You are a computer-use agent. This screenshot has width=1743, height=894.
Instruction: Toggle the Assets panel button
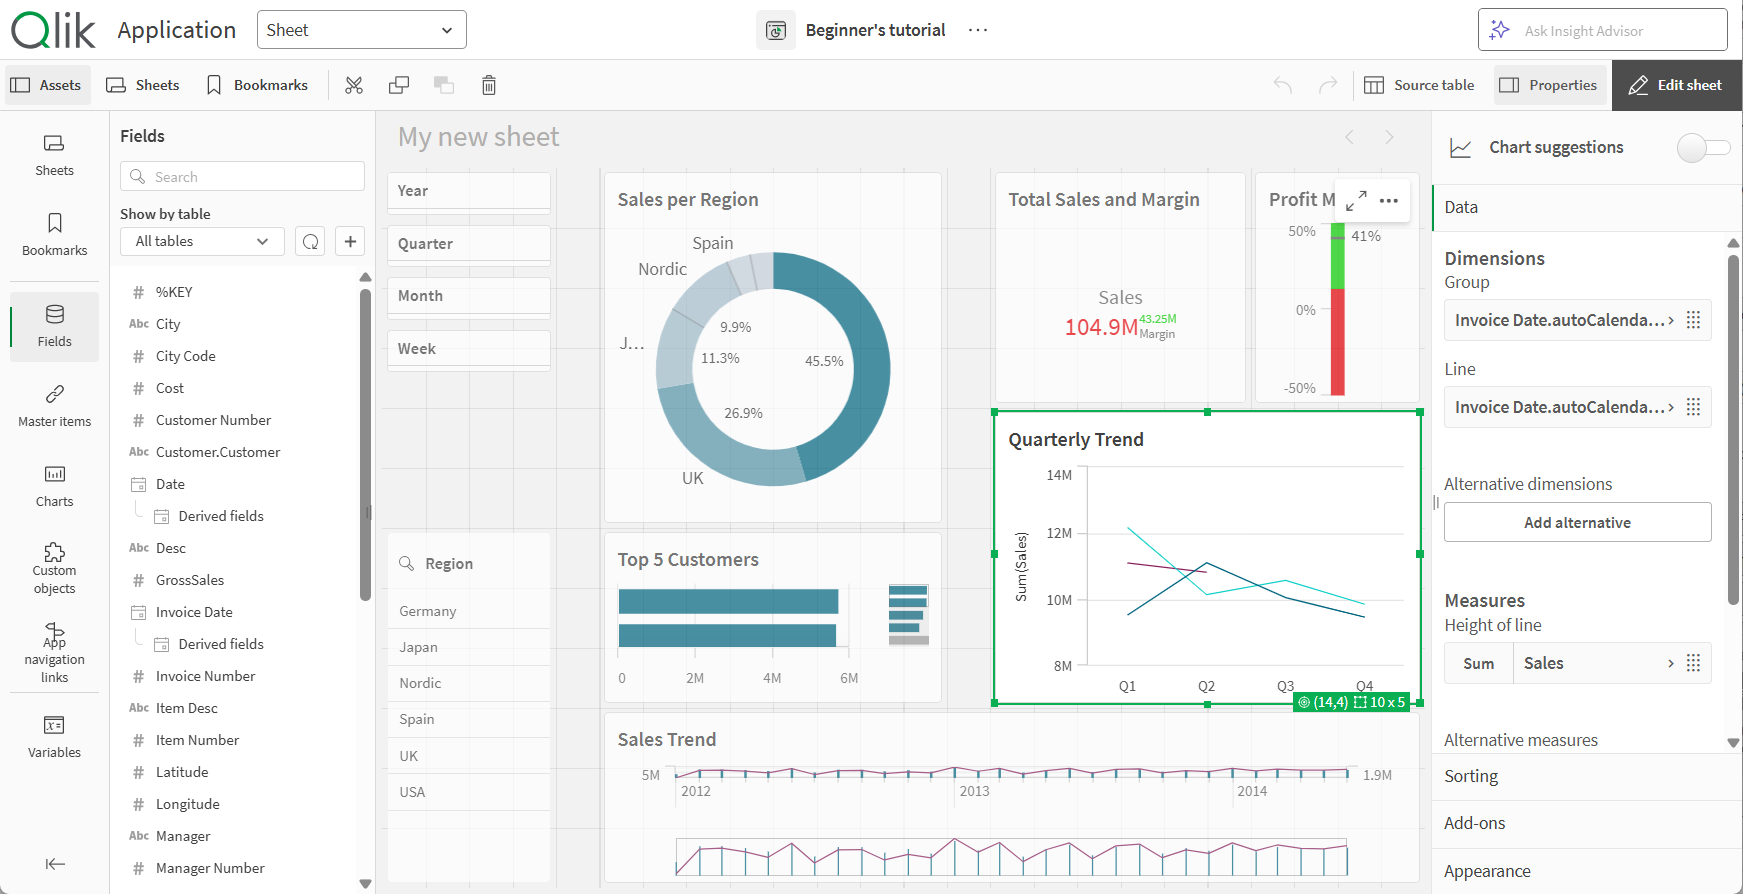pos(47,85)
